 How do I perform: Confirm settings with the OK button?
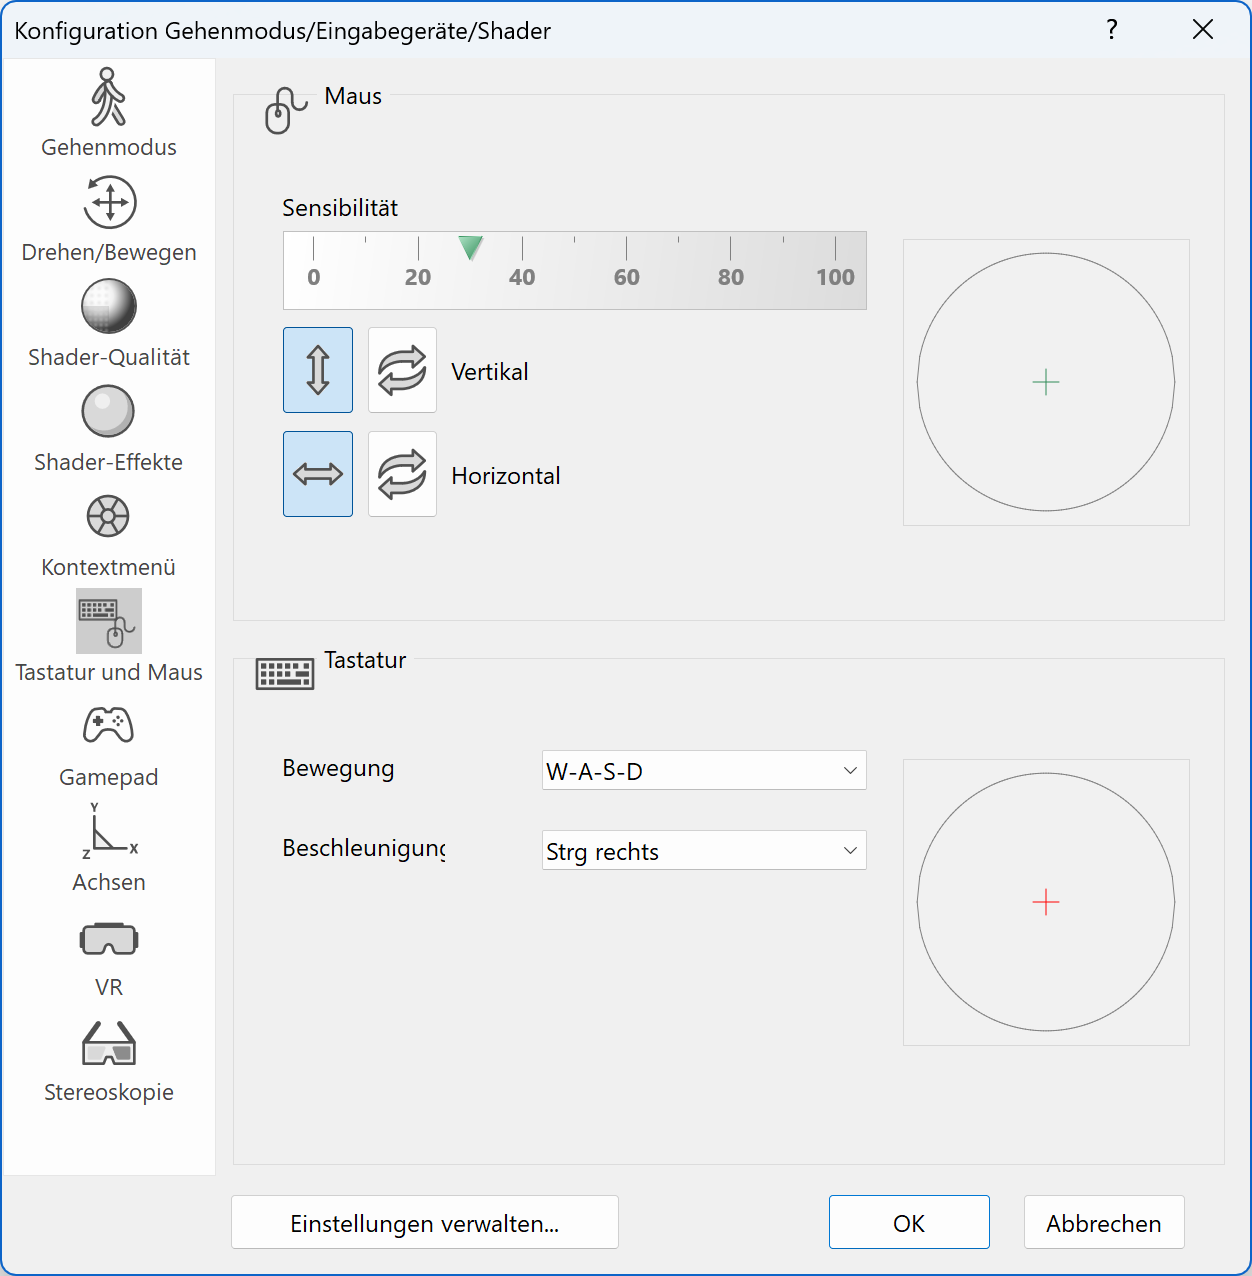[908, 1223]
